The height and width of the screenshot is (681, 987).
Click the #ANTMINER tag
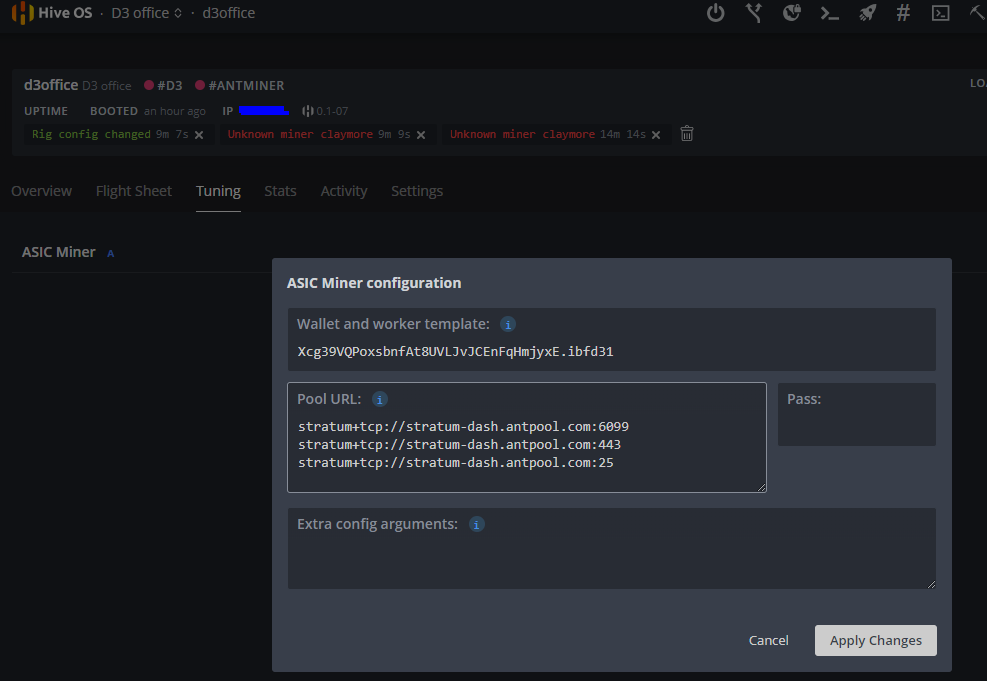click(240, 86)
